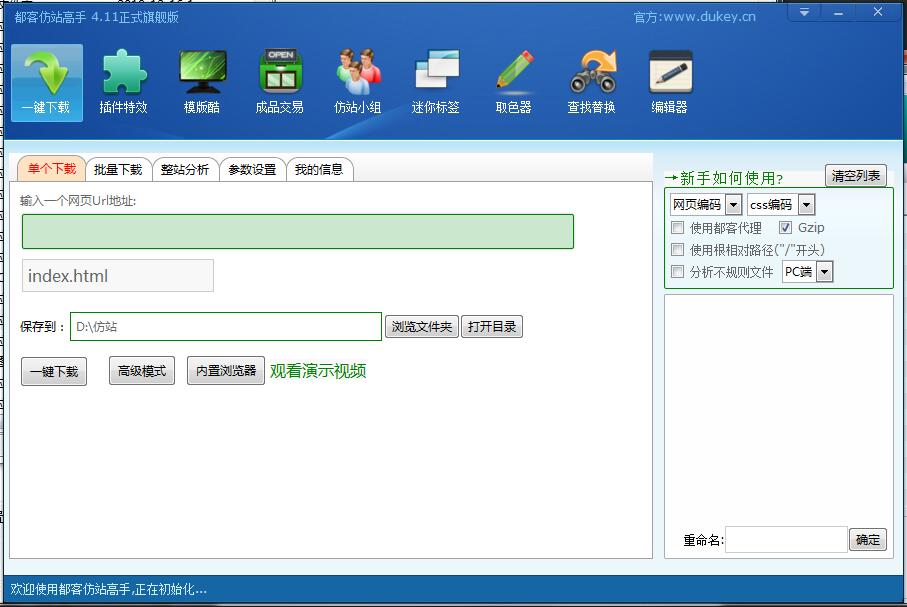Open the 编辑器 notepad icon

(x=669, y=75)
